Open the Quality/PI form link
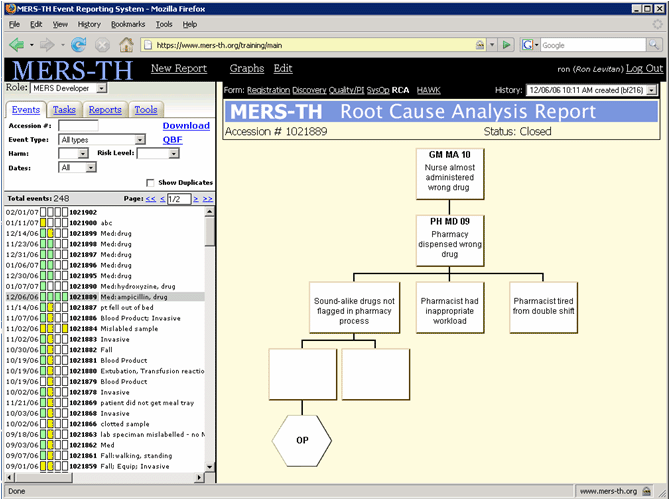The width and height of the screenshot is (669, 499). pos(346,90)
